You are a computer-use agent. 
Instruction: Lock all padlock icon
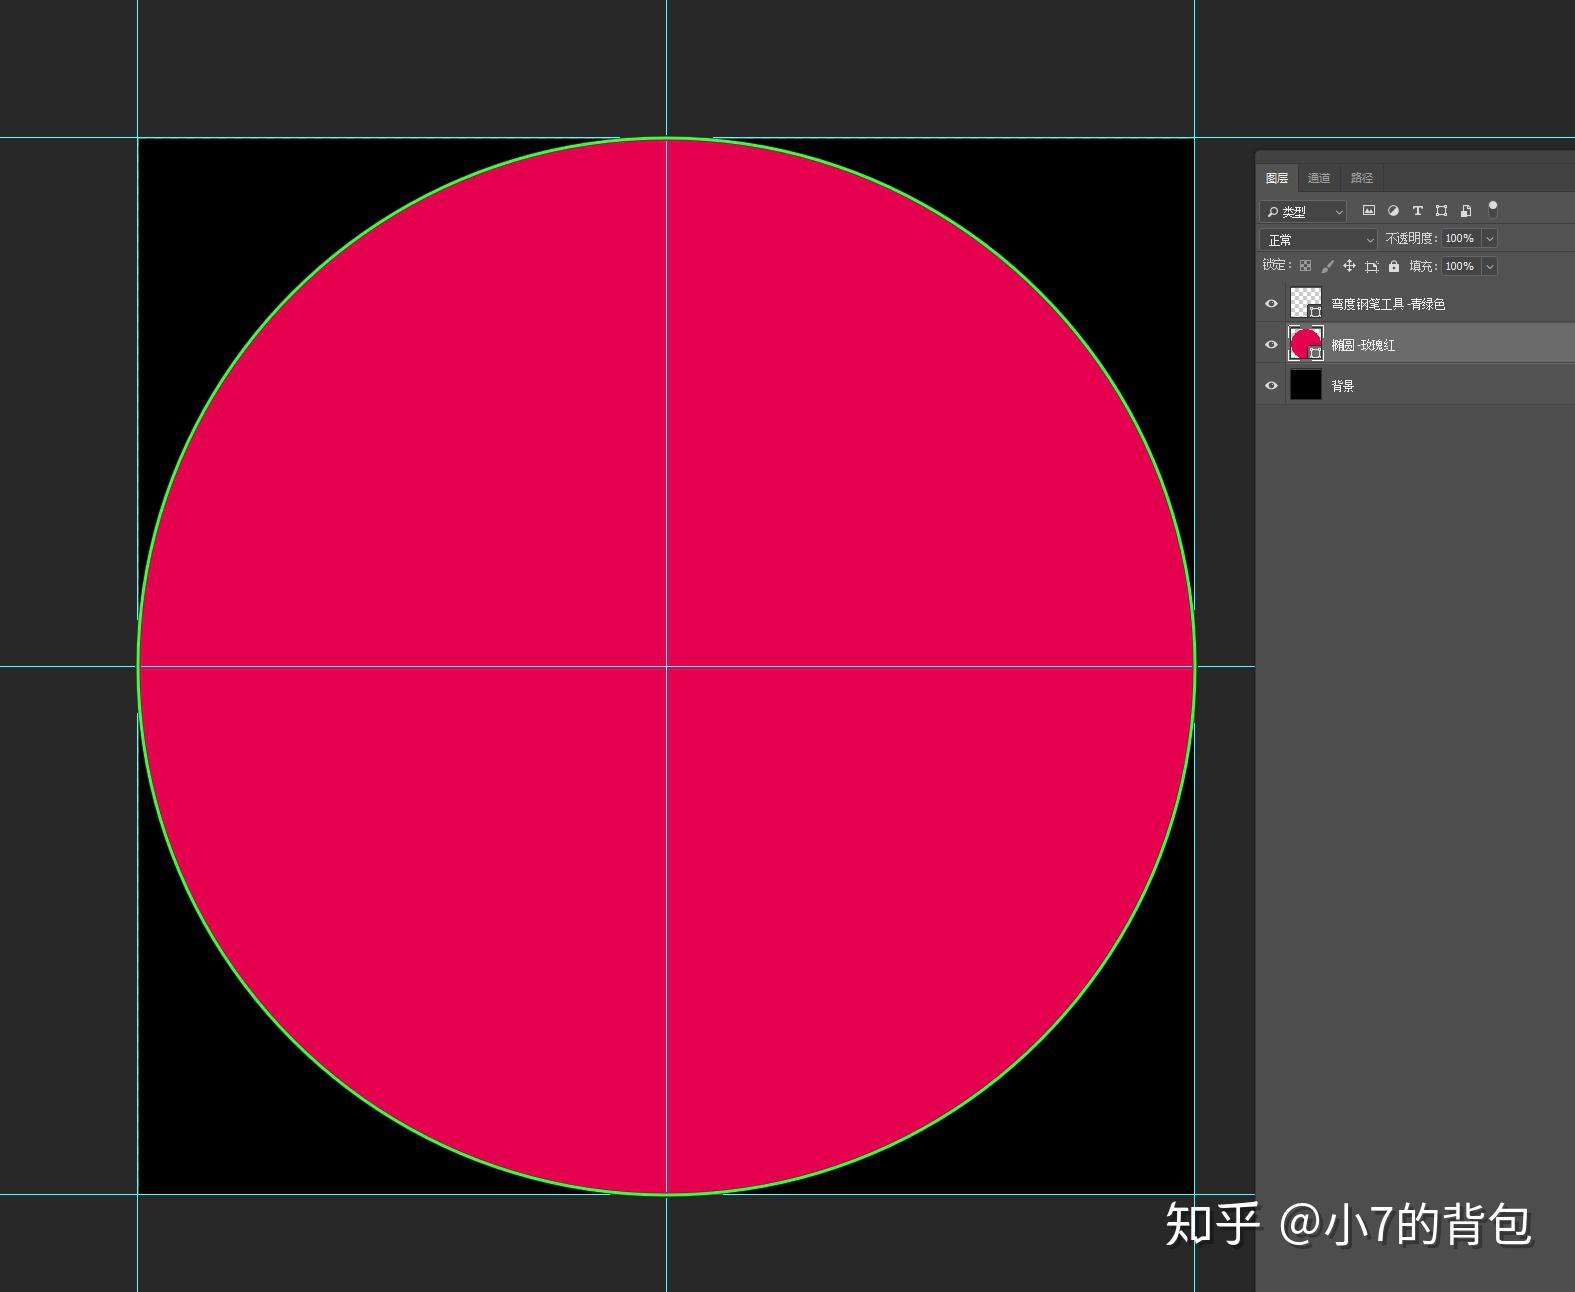[x=1394, y=266]
